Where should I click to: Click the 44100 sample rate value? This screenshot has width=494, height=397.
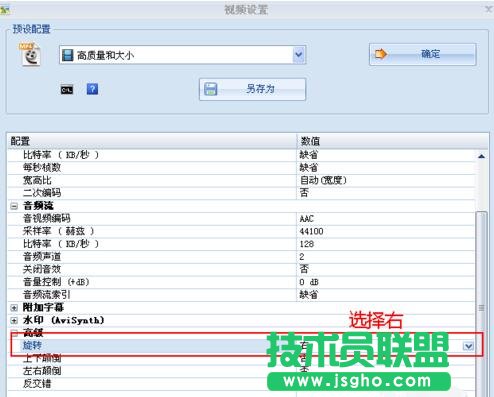(x=311, y=231)
